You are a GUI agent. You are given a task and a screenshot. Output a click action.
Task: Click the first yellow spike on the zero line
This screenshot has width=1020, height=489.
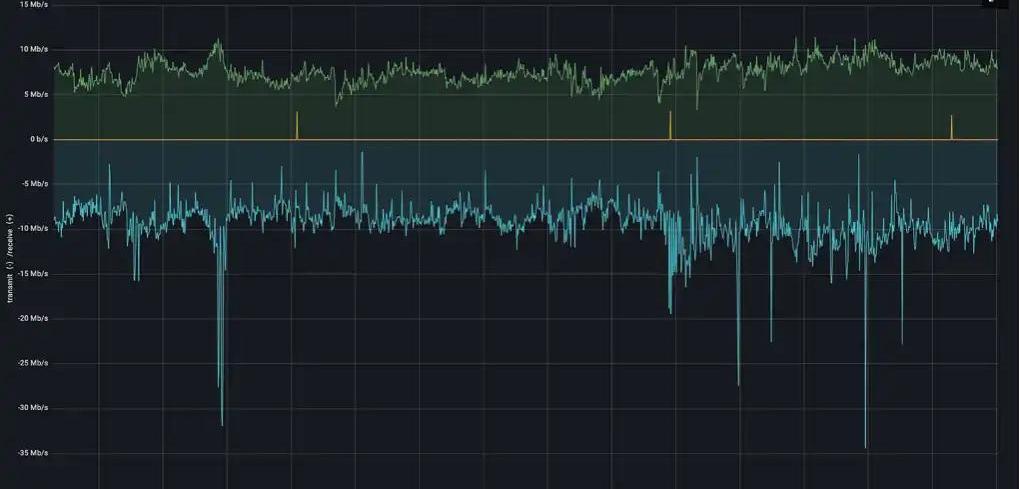[297, 125]
